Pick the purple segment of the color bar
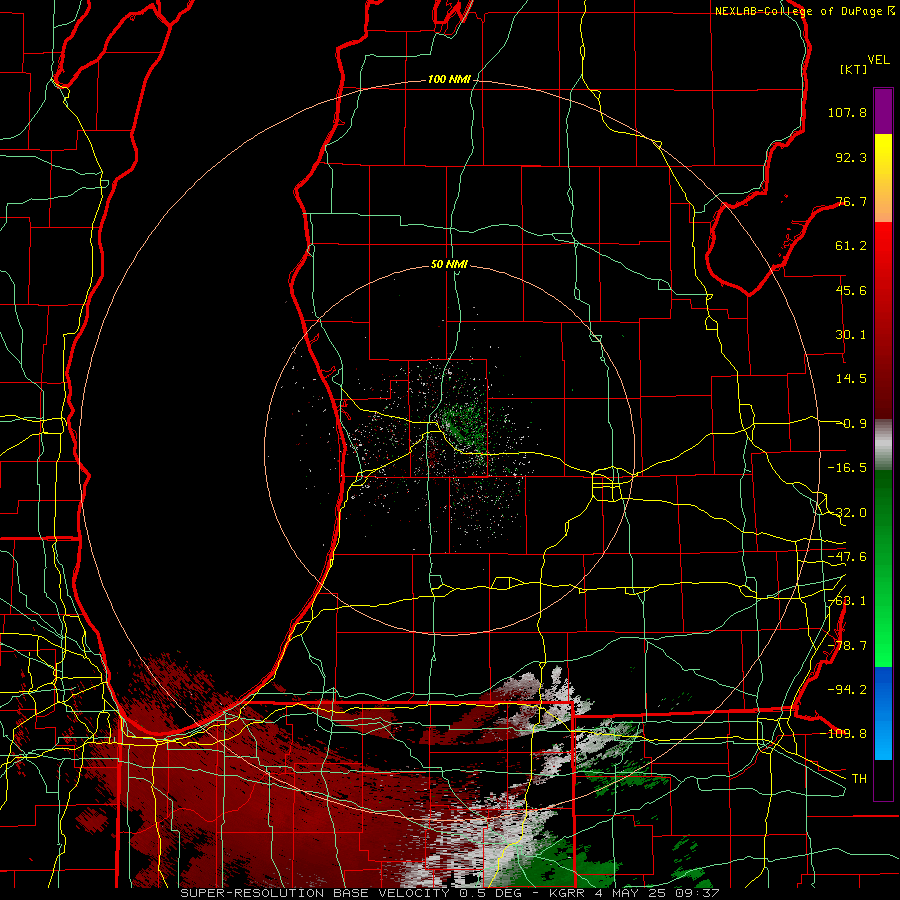This screenshot has height=900, width=900. 883,111
